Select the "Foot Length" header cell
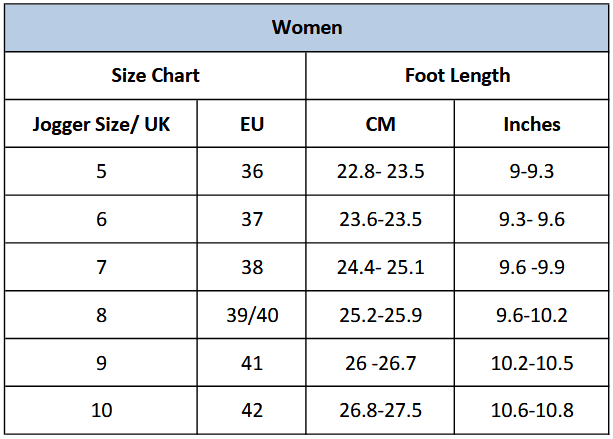Image resolution: width=613 pixels, height=439 pixels. point(457,75)
